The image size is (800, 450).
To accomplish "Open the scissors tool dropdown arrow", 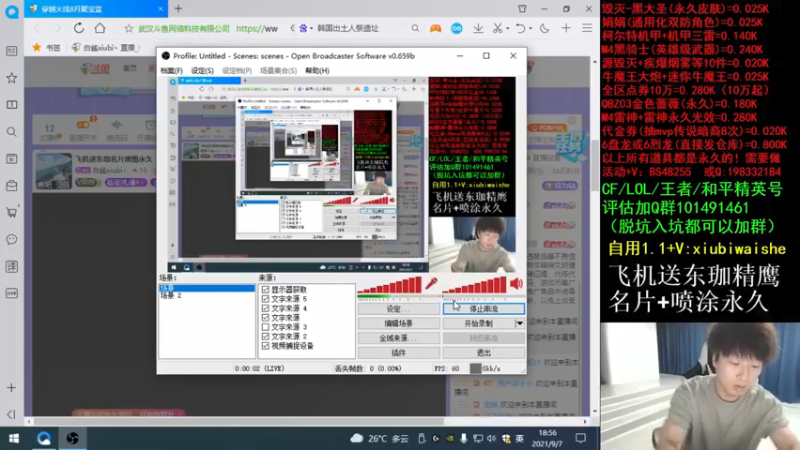I will (x=508, y=29).
